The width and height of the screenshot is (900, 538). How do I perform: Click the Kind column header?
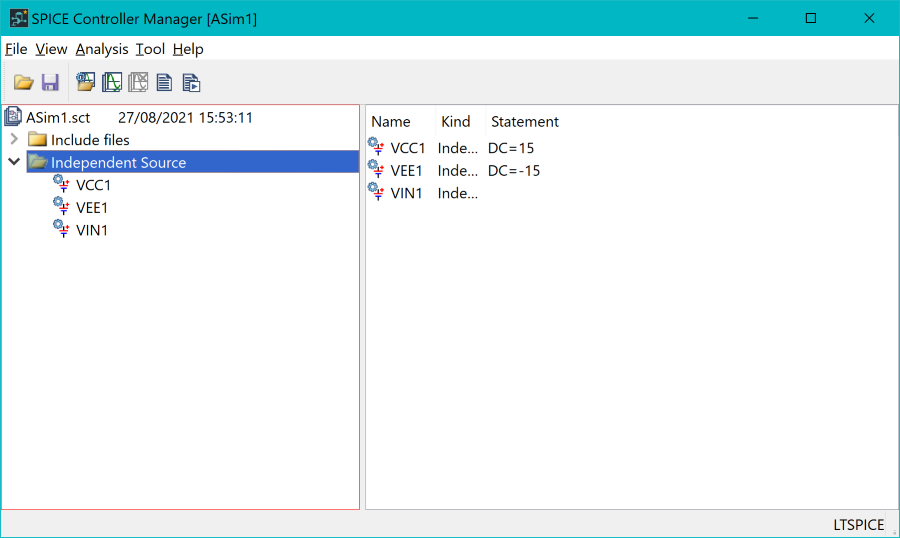(455, 122)
